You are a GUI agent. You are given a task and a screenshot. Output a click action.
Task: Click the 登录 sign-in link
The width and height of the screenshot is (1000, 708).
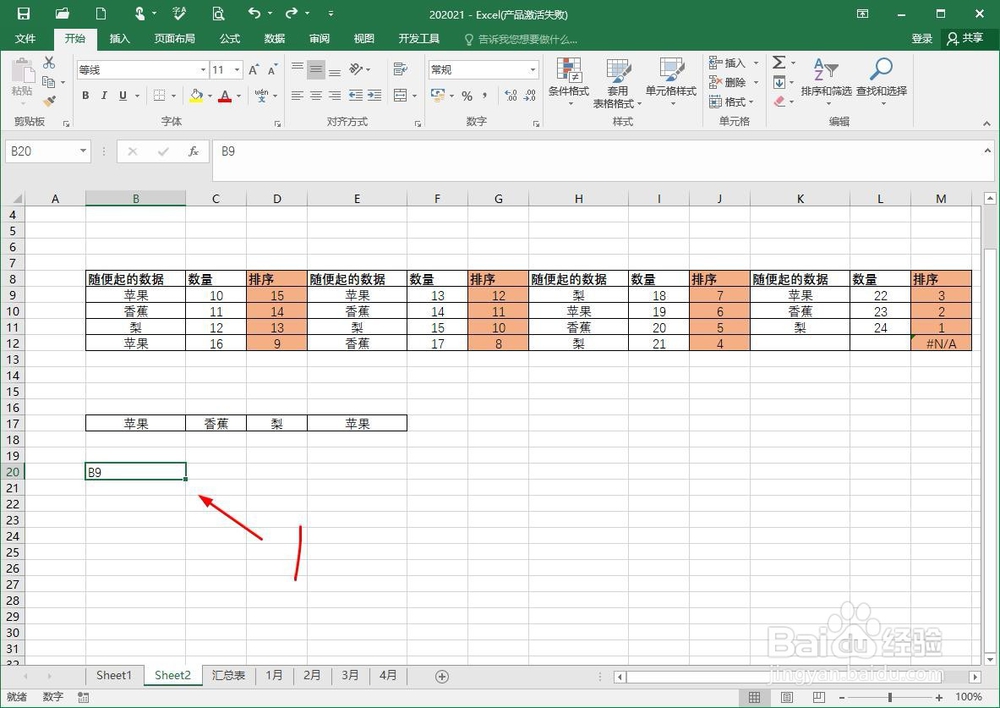(x=922, y=39)
